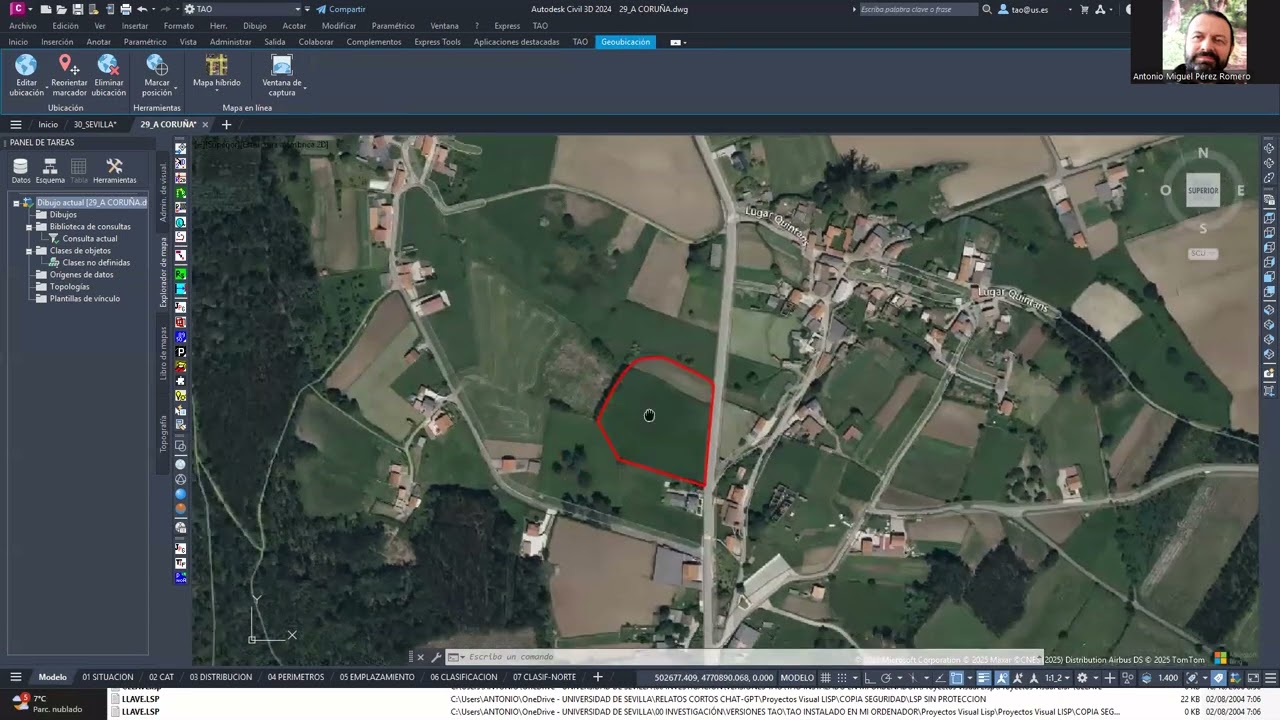This screenshot has height=720, width=1280.
Task: Click clean screen icon in status bar
Action: (1253, 678)
